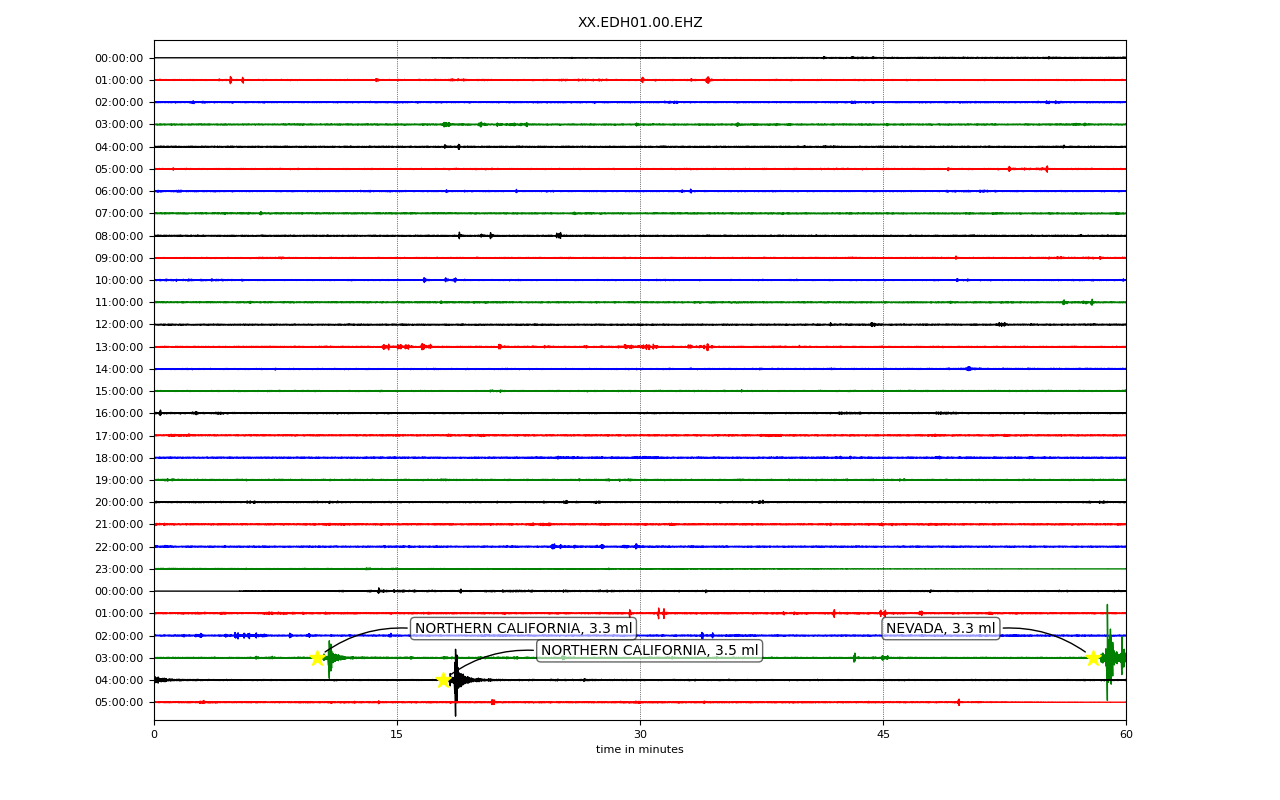Click the 30 tick label on the x-axis

[x=640, y=734]
